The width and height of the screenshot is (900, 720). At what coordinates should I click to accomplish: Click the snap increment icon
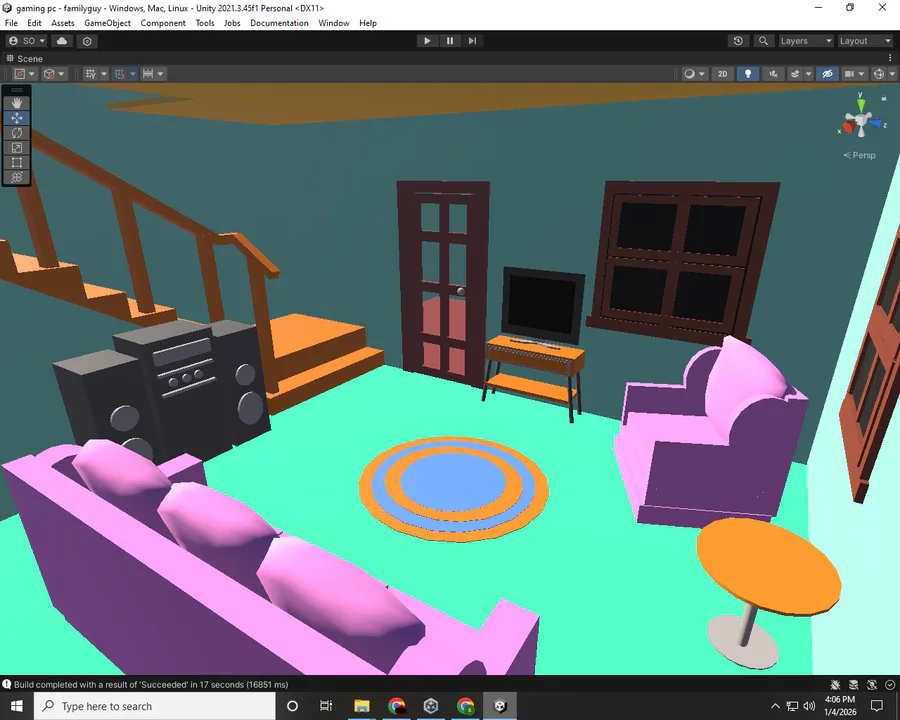click(148, 73)
